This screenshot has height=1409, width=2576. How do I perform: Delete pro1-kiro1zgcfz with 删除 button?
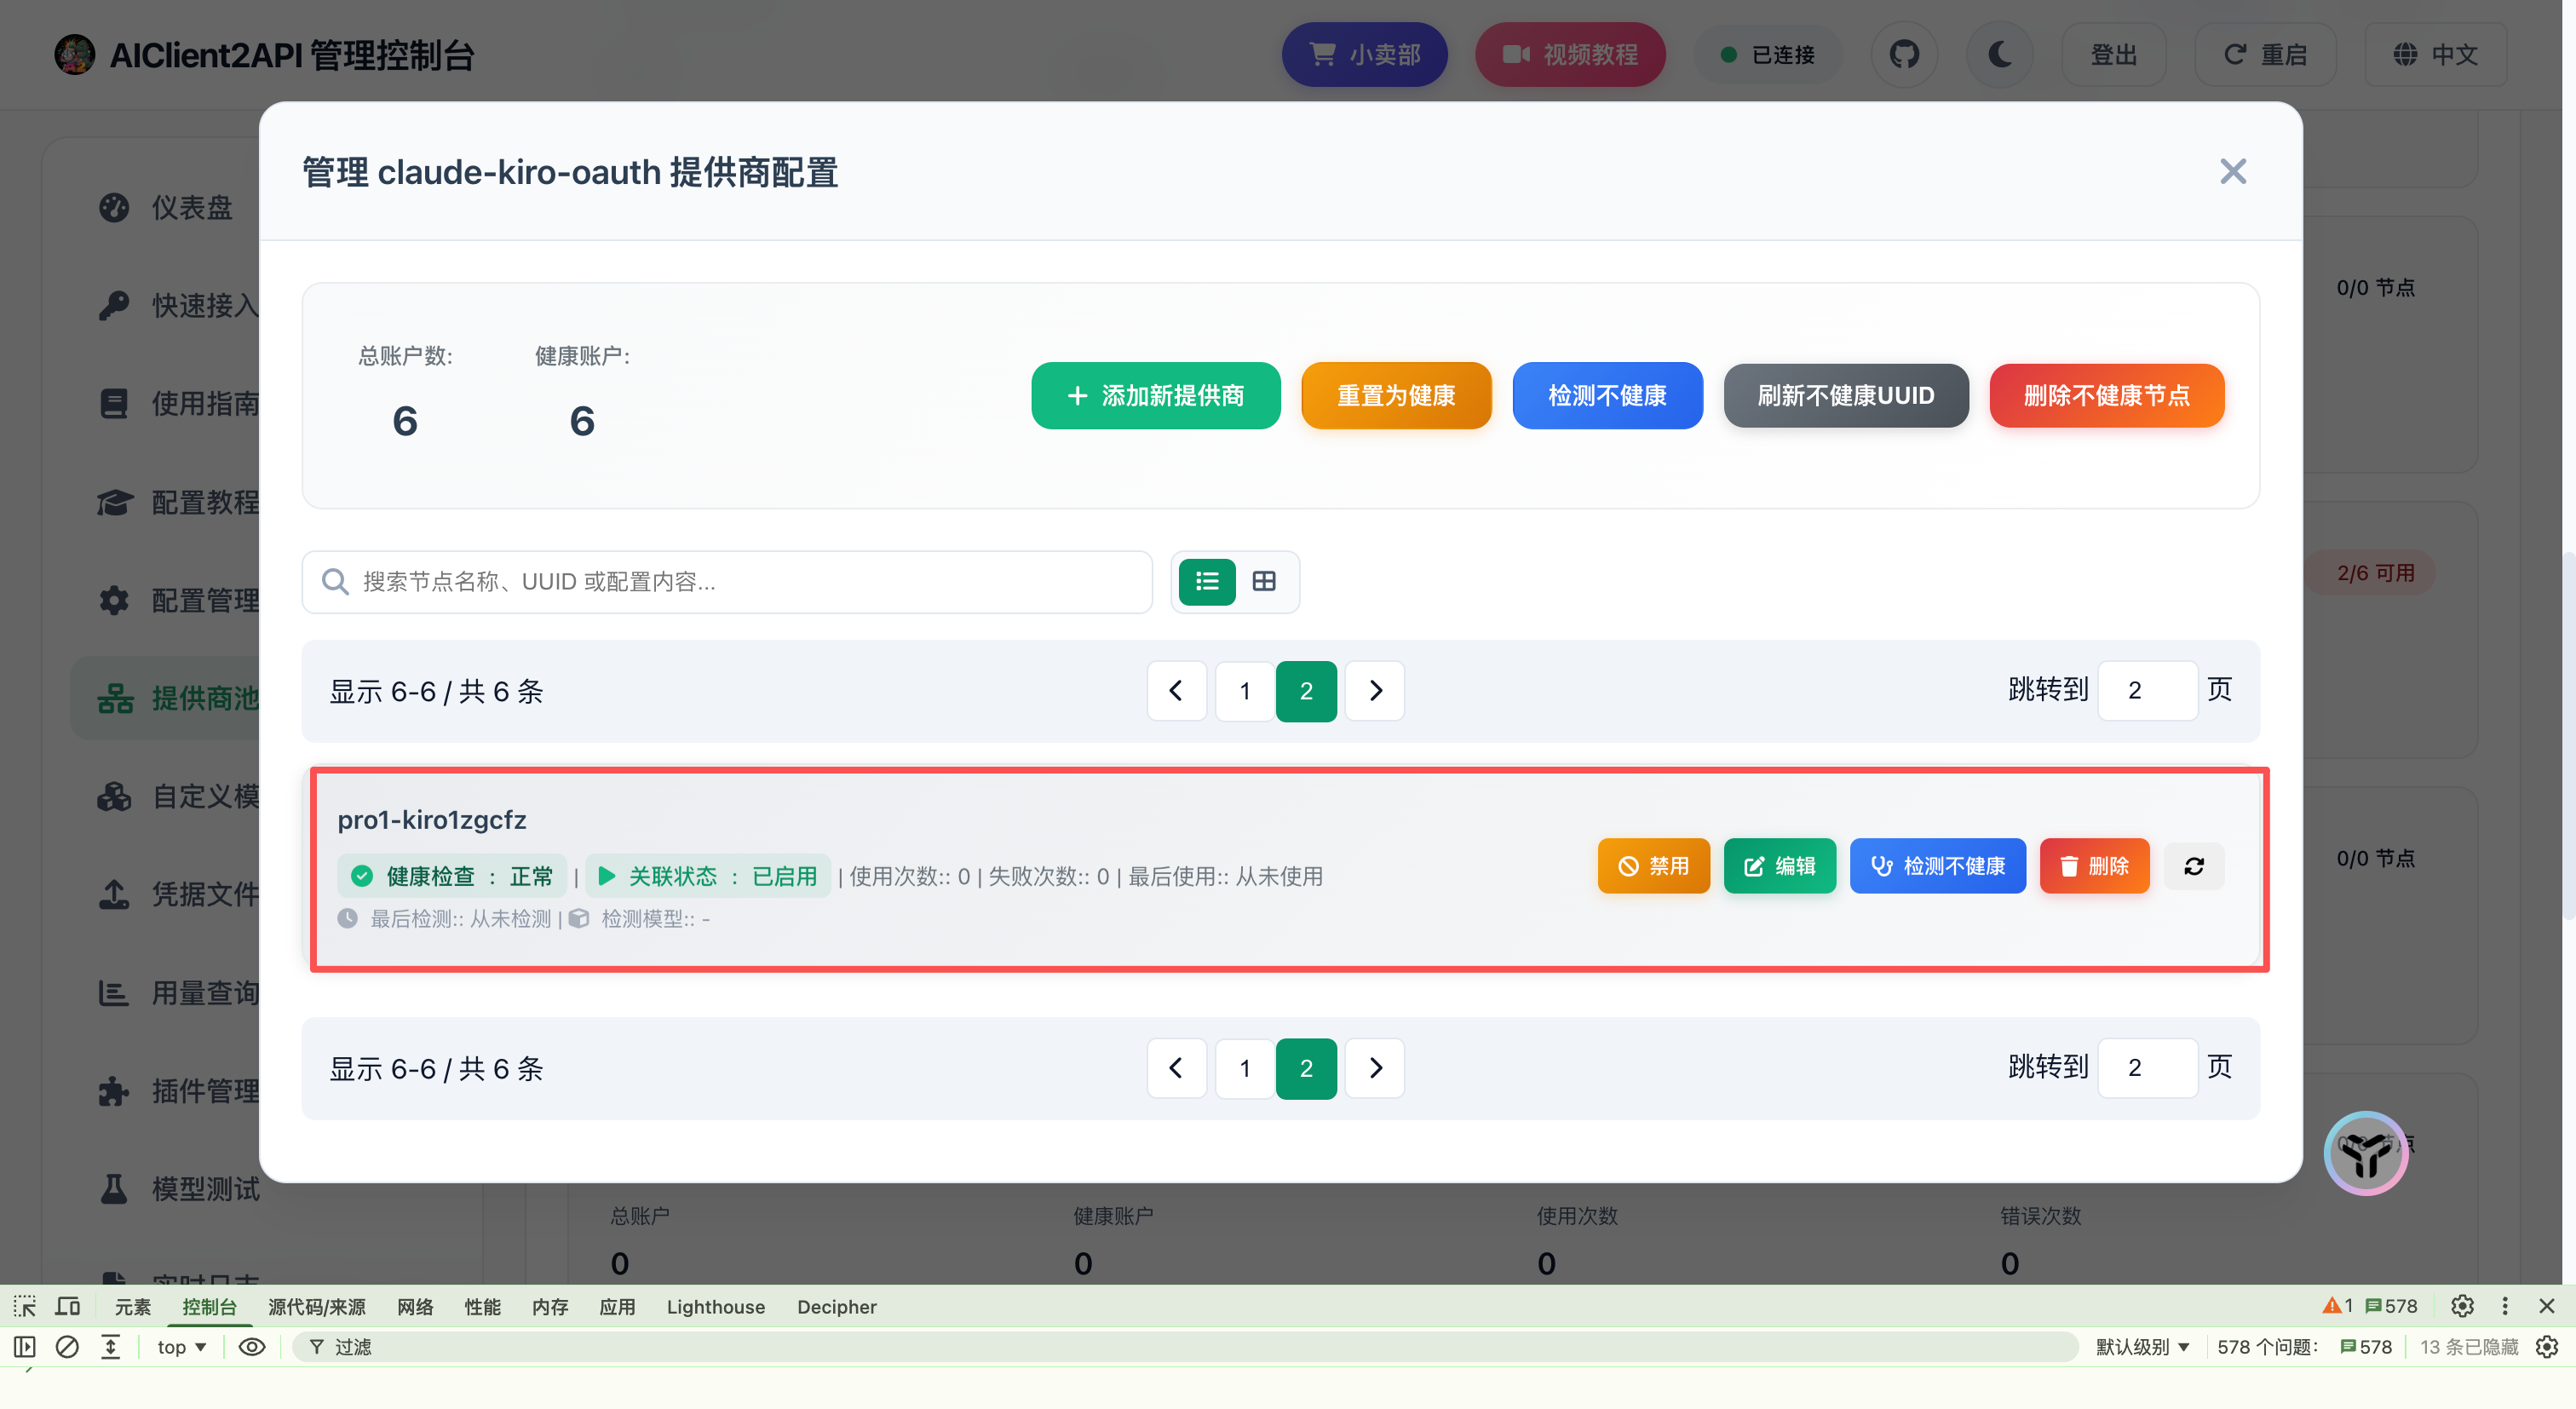tap(2094, 865)
